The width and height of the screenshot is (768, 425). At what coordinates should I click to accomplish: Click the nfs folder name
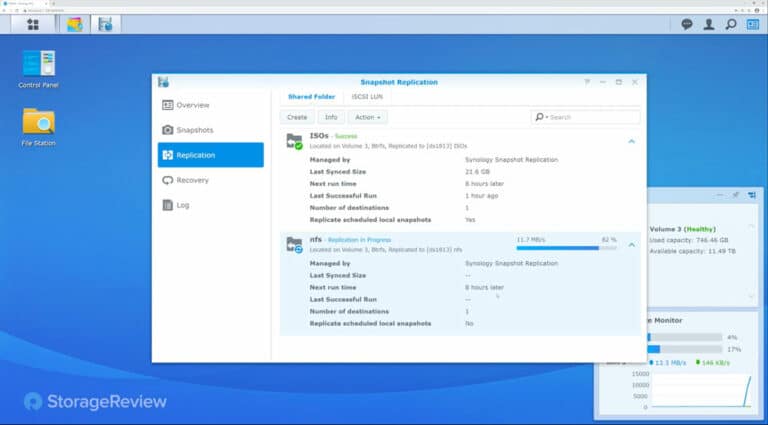[x=315, y=239]
